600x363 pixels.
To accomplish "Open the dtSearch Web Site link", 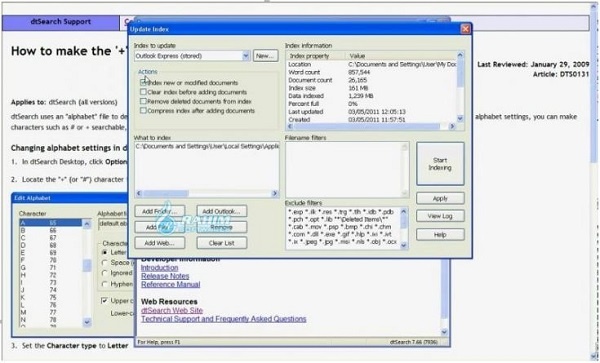I will [x=172, y=311].
